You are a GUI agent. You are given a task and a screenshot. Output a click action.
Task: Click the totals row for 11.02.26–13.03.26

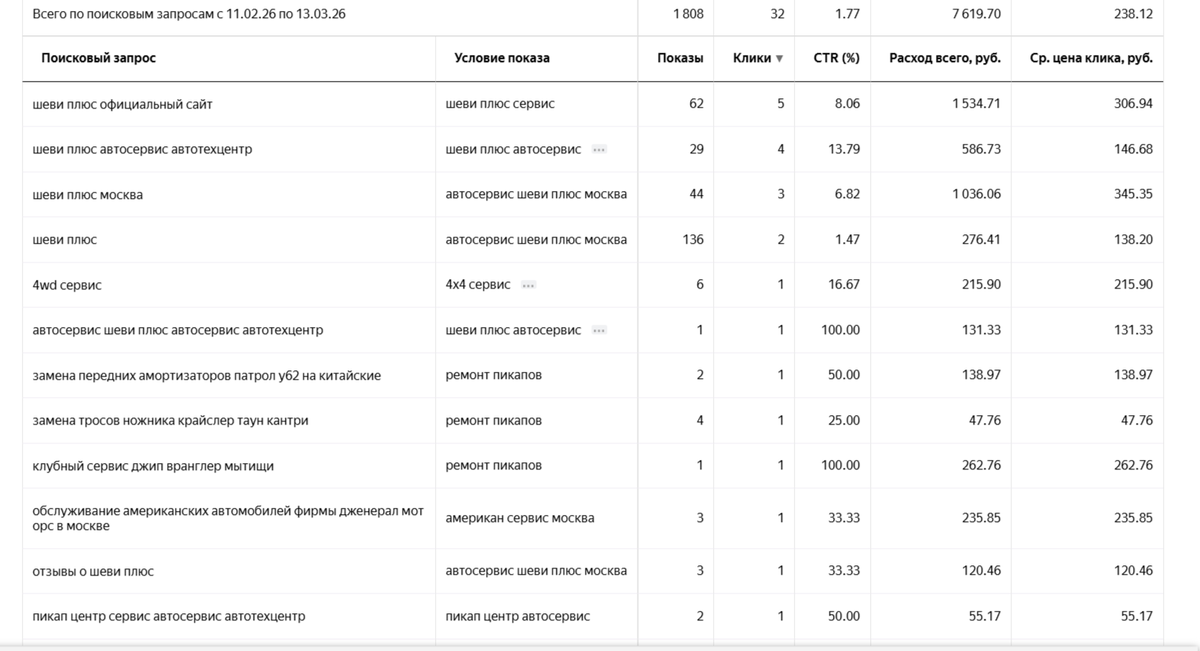[593, 15]
